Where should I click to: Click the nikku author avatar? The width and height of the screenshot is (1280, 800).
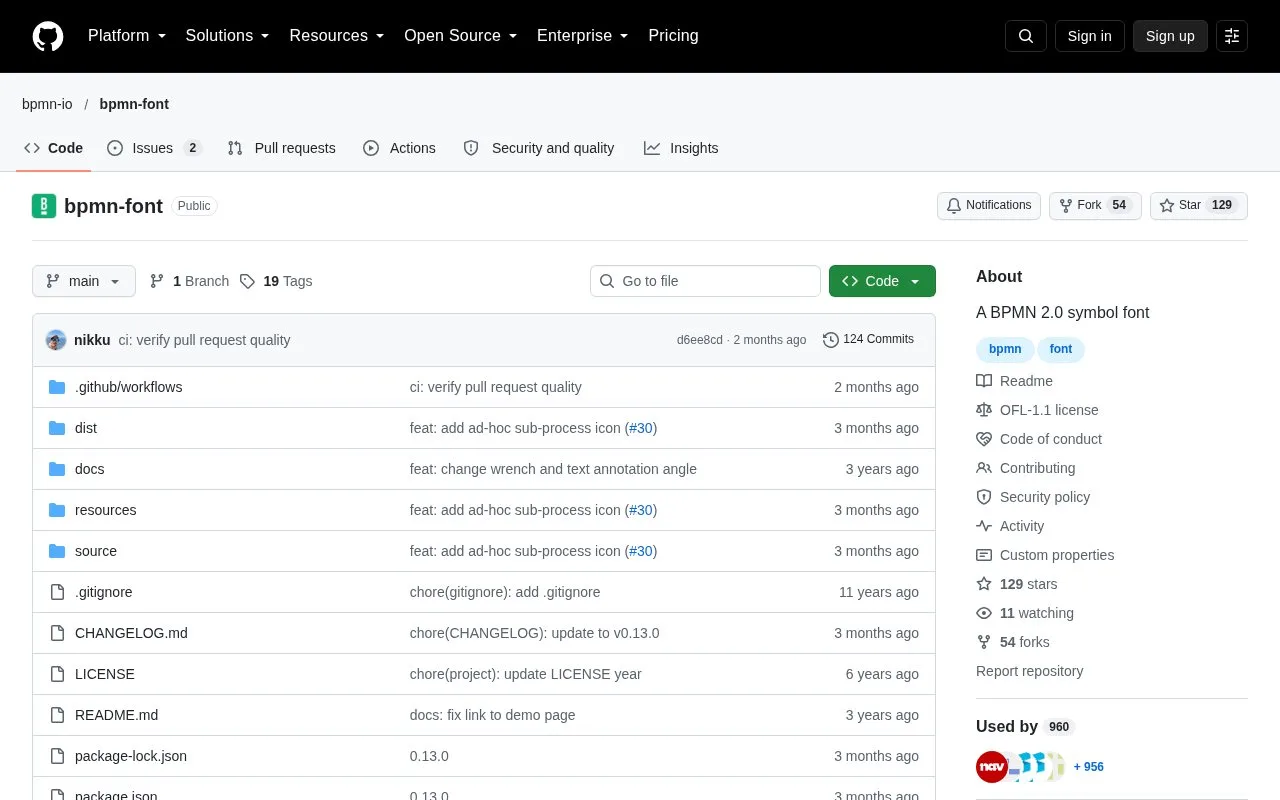click(56, 340)
